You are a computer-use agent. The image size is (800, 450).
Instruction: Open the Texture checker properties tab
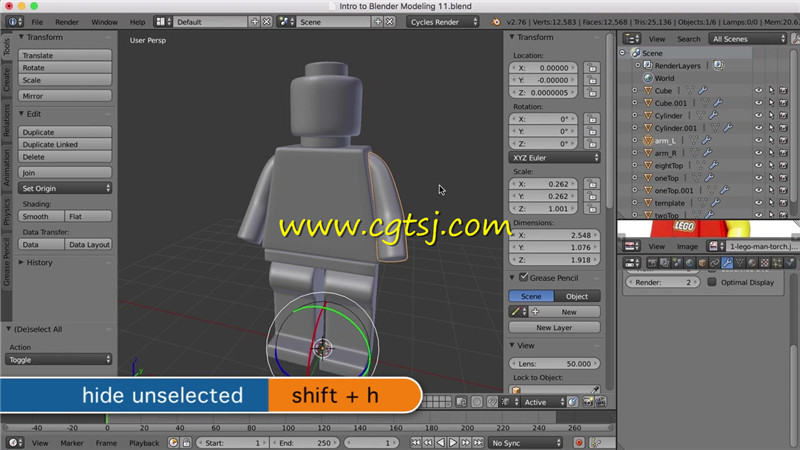click(764, 263)
